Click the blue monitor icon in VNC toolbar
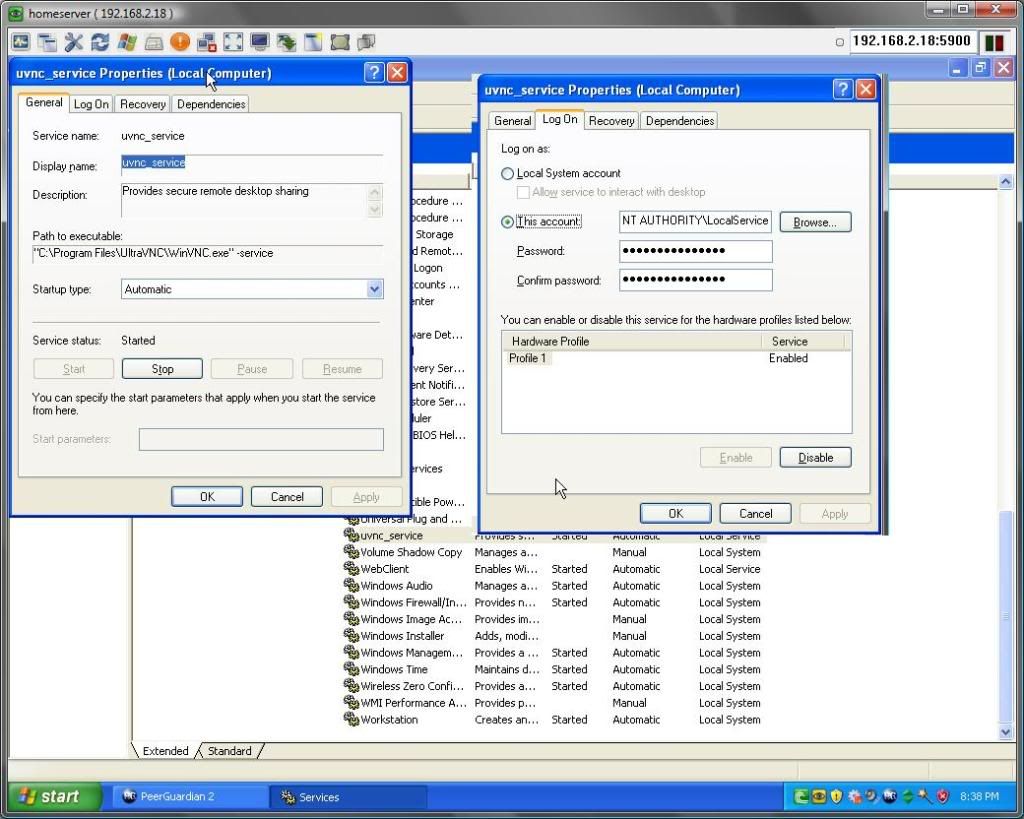1024x819 pixels. click(x=260, y=42)
